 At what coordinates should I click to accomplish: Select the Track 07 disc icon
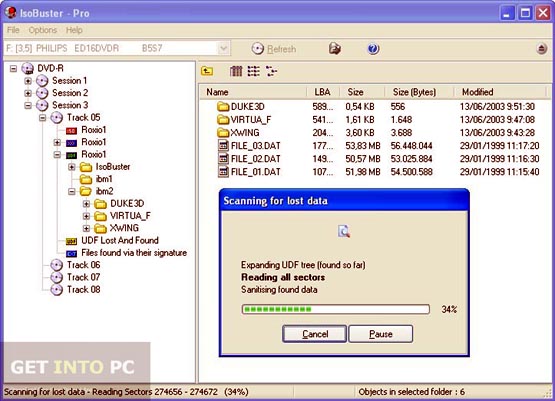click(56, 277)
